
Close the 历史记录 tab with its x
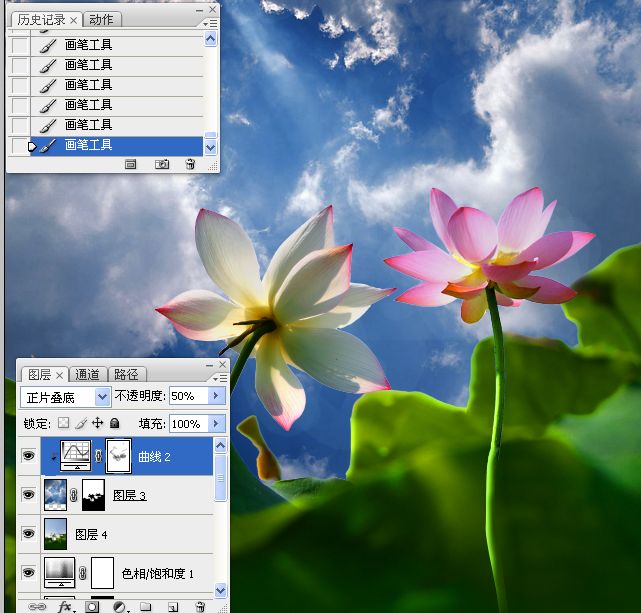[x=74, y=20]
